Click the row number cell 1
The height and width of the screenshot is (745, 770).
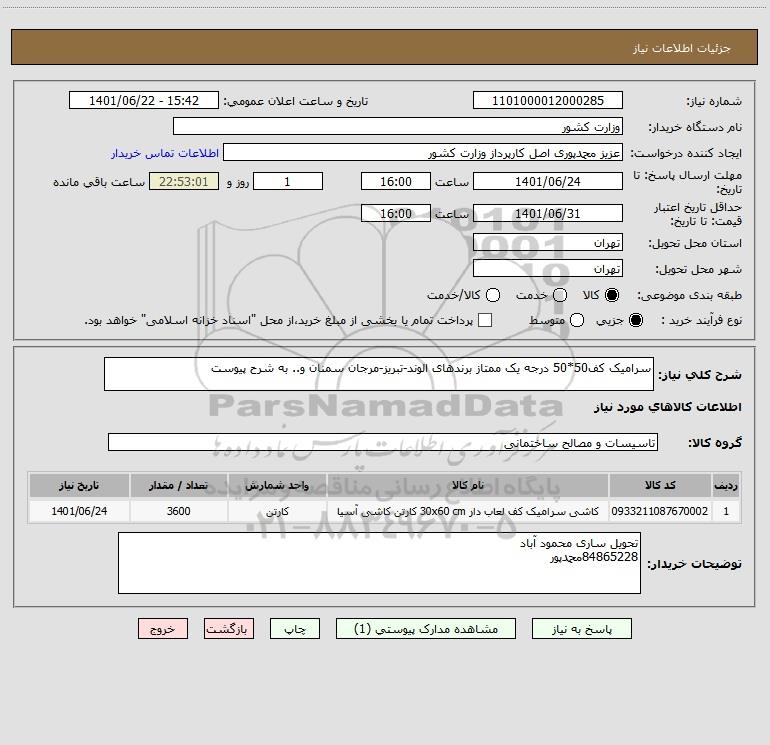pos(726,511)
